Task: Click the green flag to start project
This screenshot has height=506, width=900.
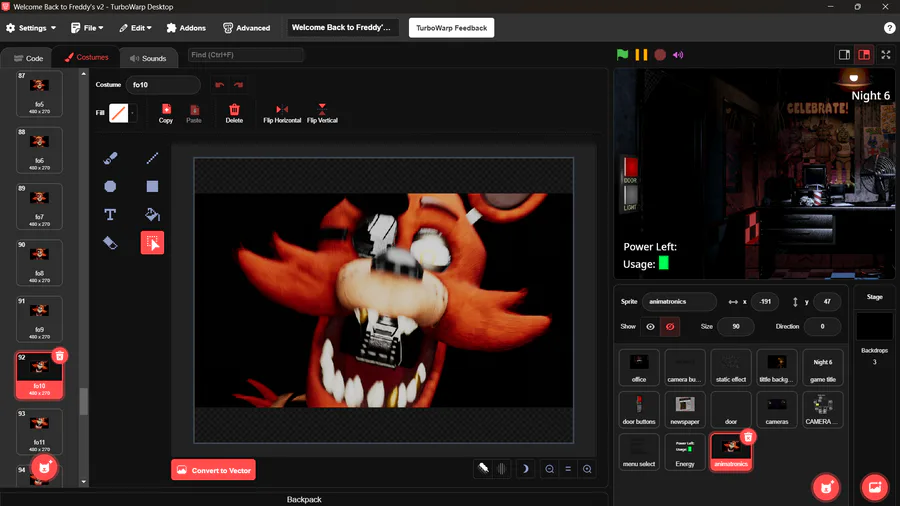Action: (622, 55)
